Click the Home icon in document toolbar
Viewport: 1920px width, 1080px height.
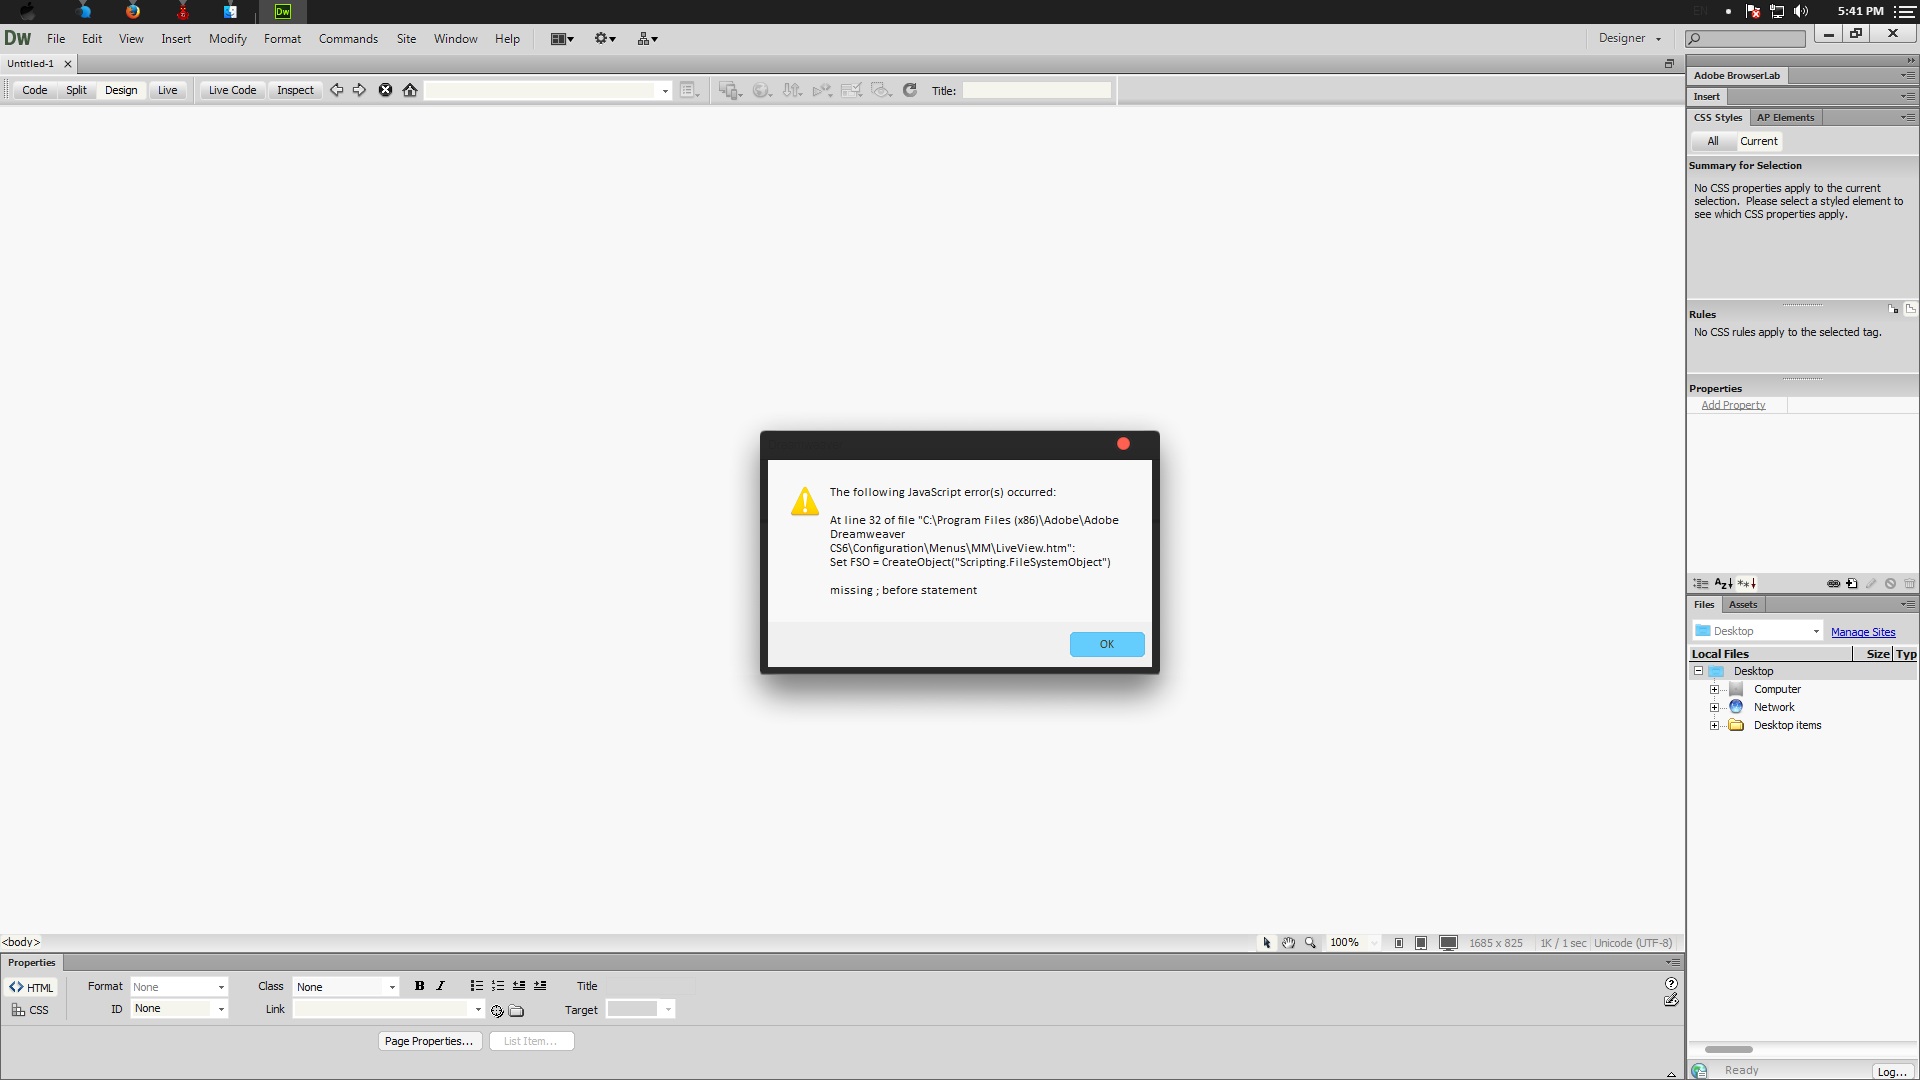[x=410, y=90]
